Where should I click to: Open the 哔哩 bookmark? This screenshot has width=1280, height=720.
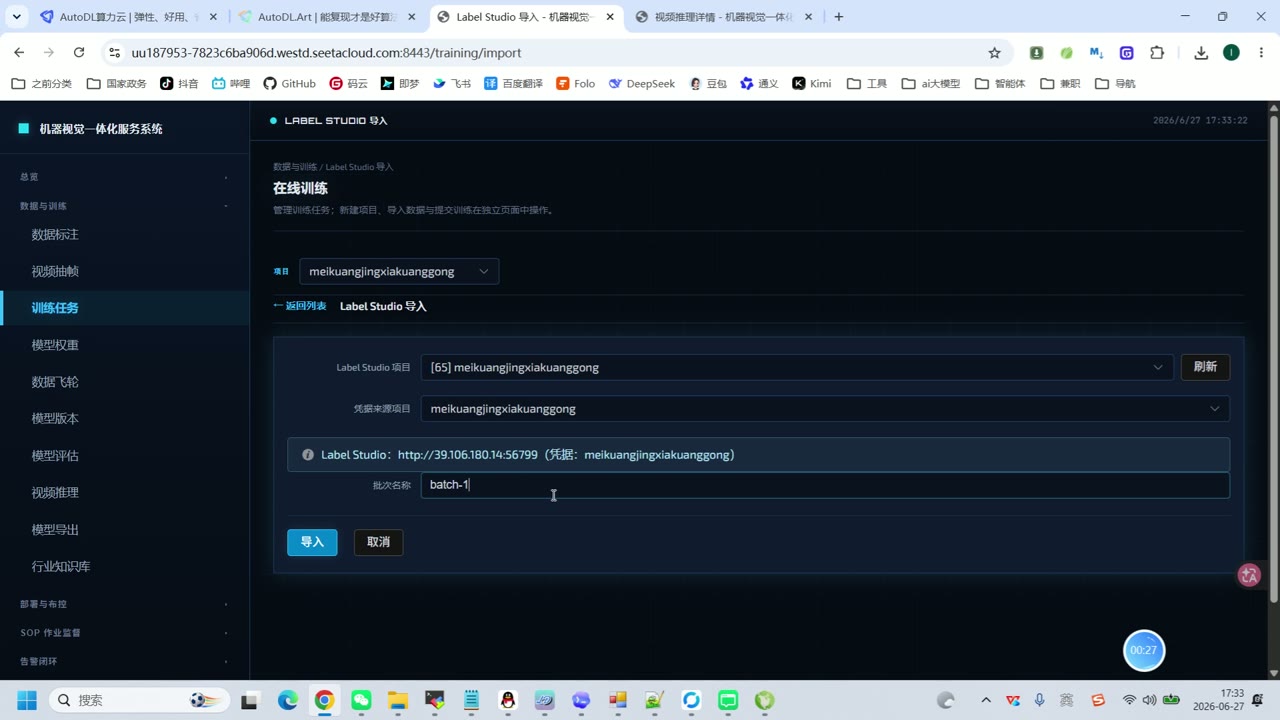point(230,83)
